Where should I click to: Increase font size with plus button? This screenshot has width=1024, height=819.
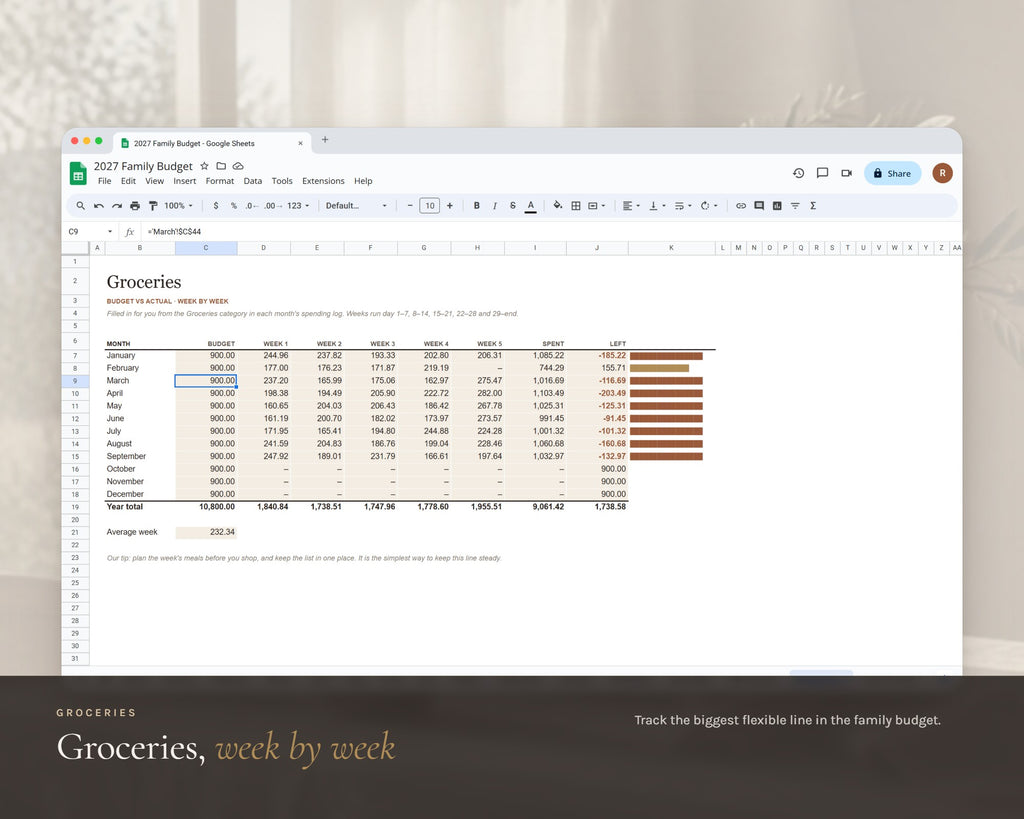(449, 206)
